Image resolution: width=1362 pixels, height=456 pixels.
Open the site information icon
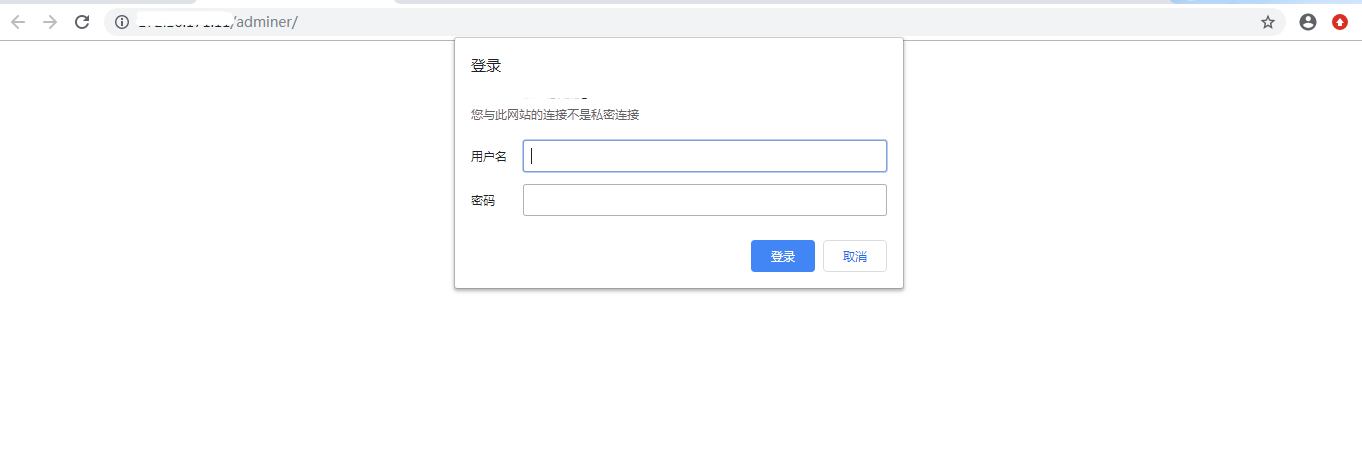pyautogui.click(x=122, y=22)
